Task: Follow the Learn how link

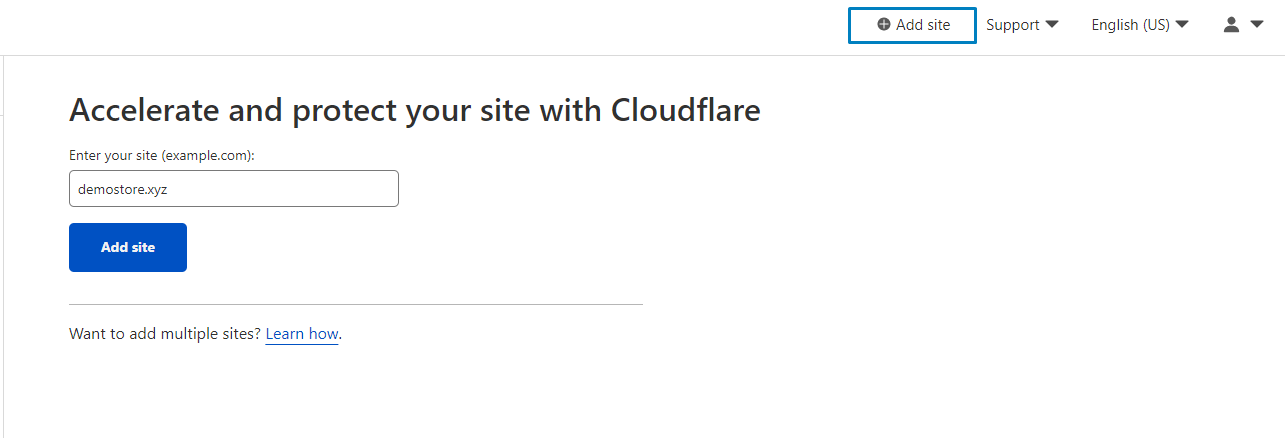Action: point(302,334)
